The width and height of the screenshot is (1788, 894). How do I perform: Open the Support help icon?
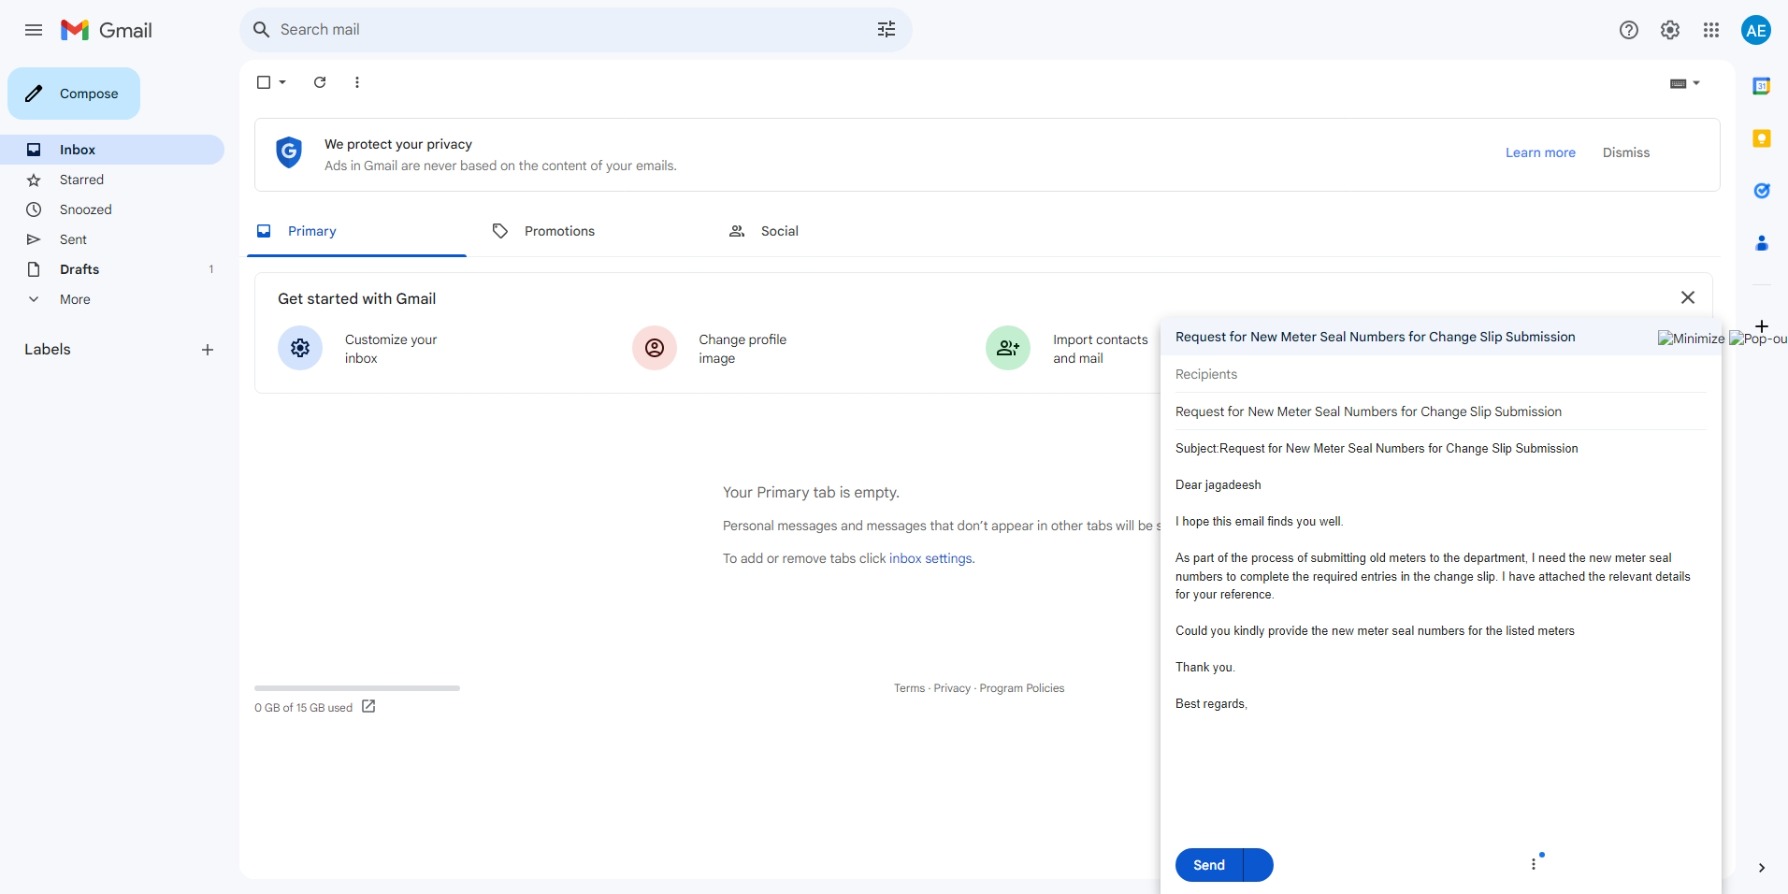(x=1629, y=30)
